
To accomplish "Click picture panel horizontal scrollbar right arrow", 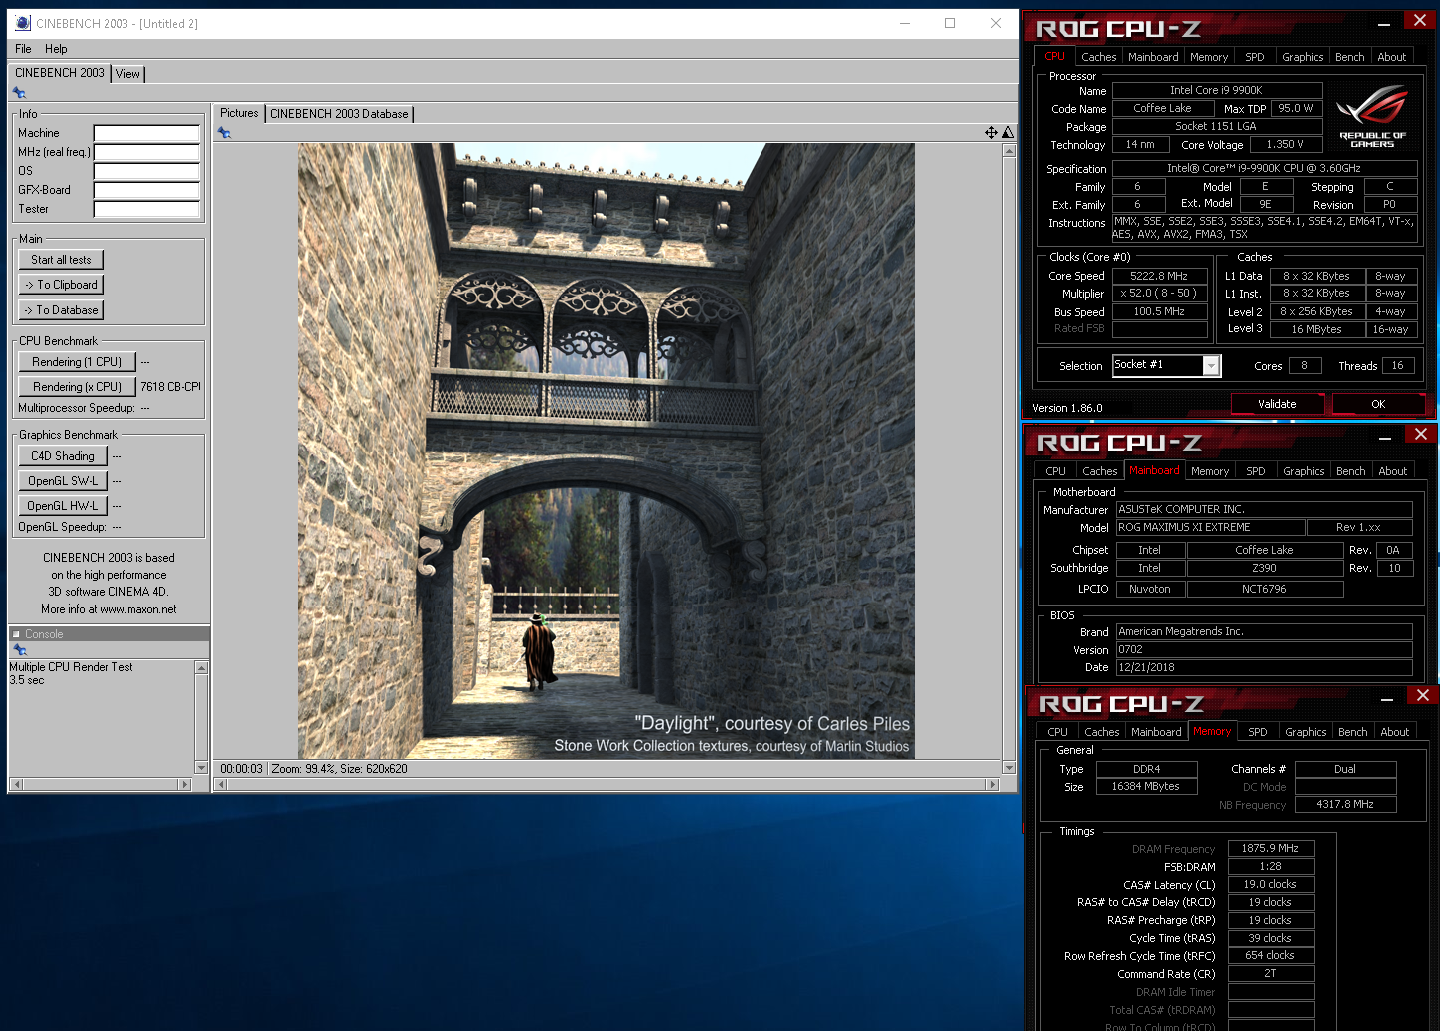I will (993, 785).
